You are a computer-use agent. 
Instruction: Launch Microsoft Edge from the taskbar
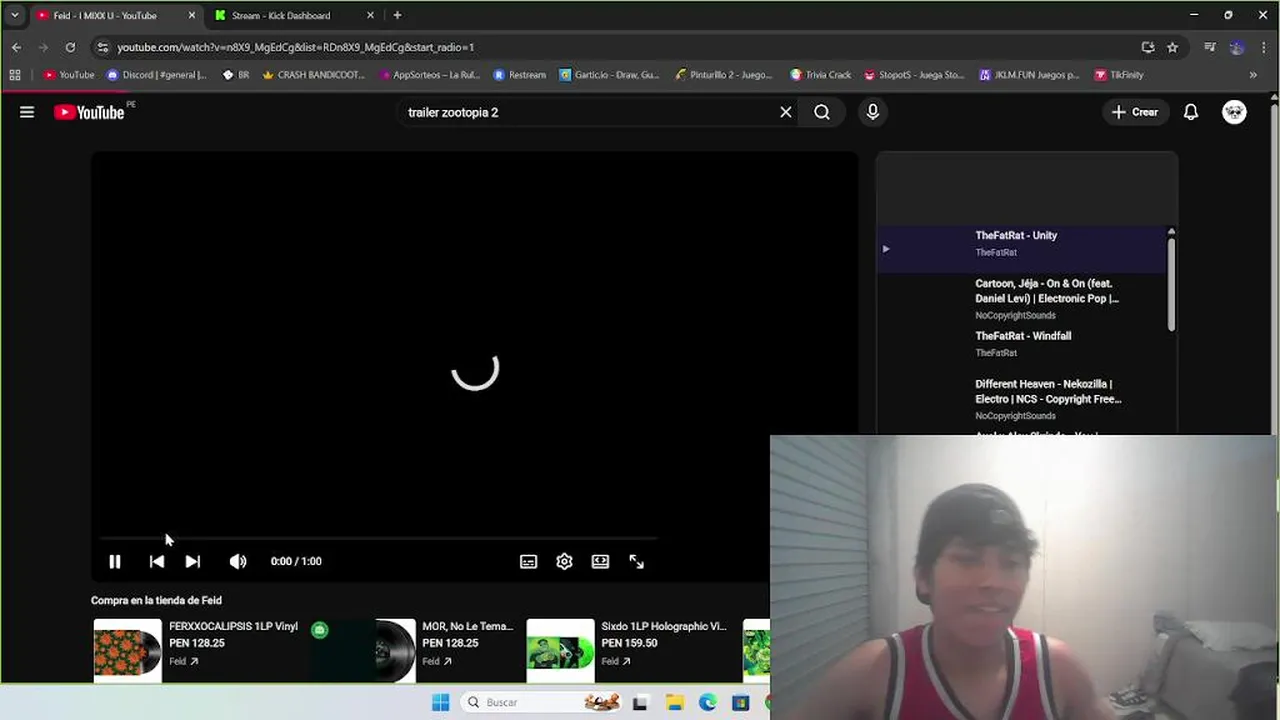(708, 703)
